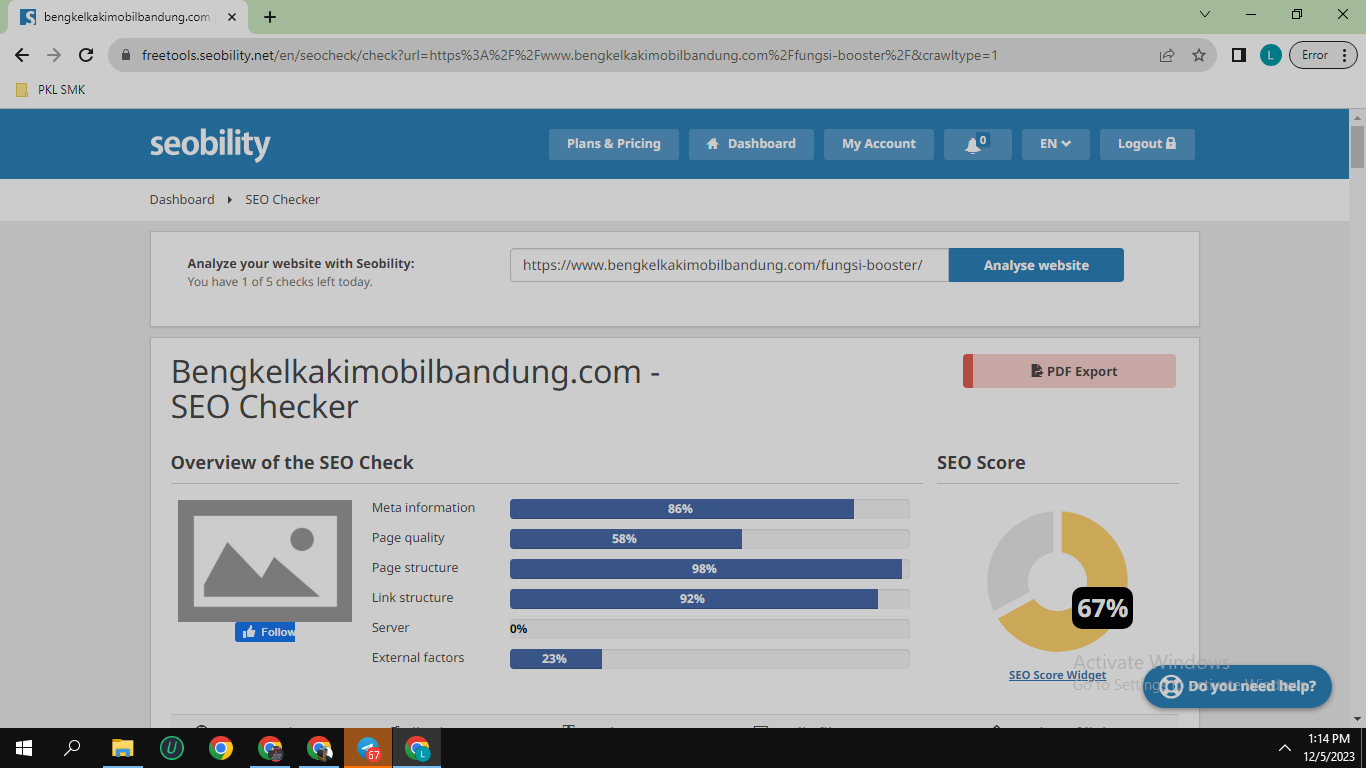Click the External factors label
Image resolution: width=1366 pixels, height=768 pixels.
coord(418,658)
